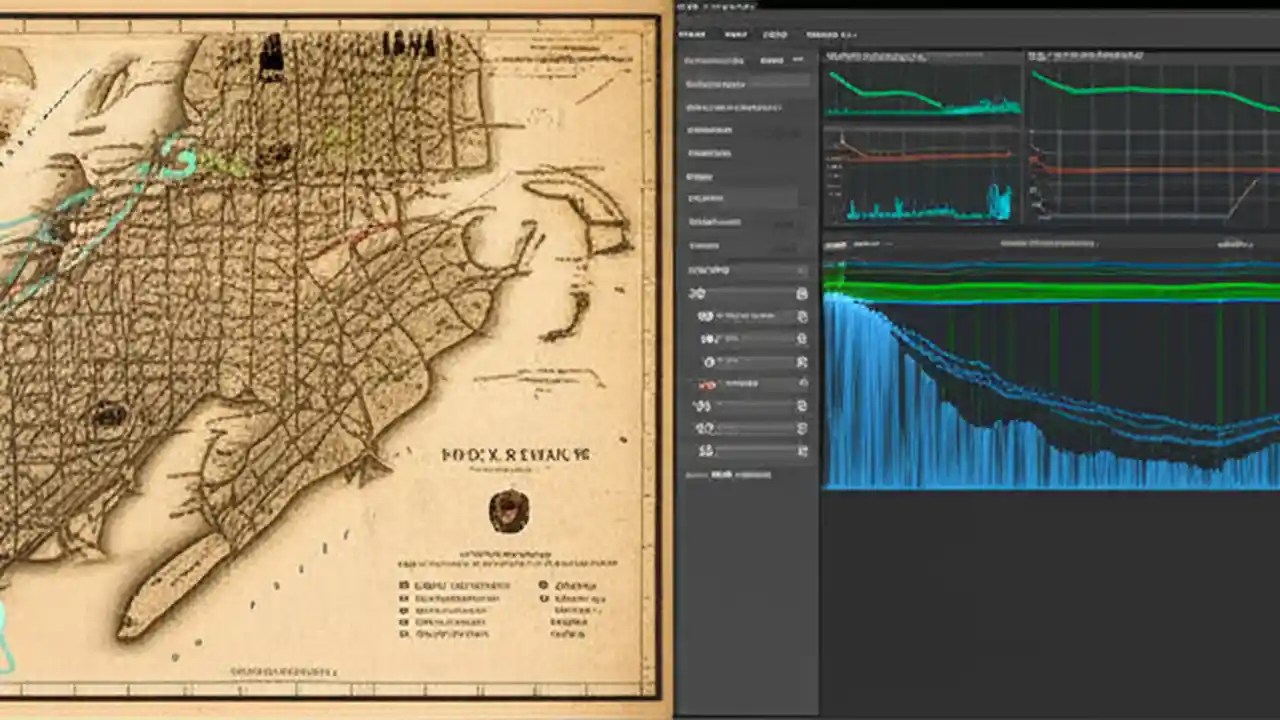Click the icon at the right end of the bottom slider row
This screenshot has width=1280, height=720.
[x=801, y=451]
